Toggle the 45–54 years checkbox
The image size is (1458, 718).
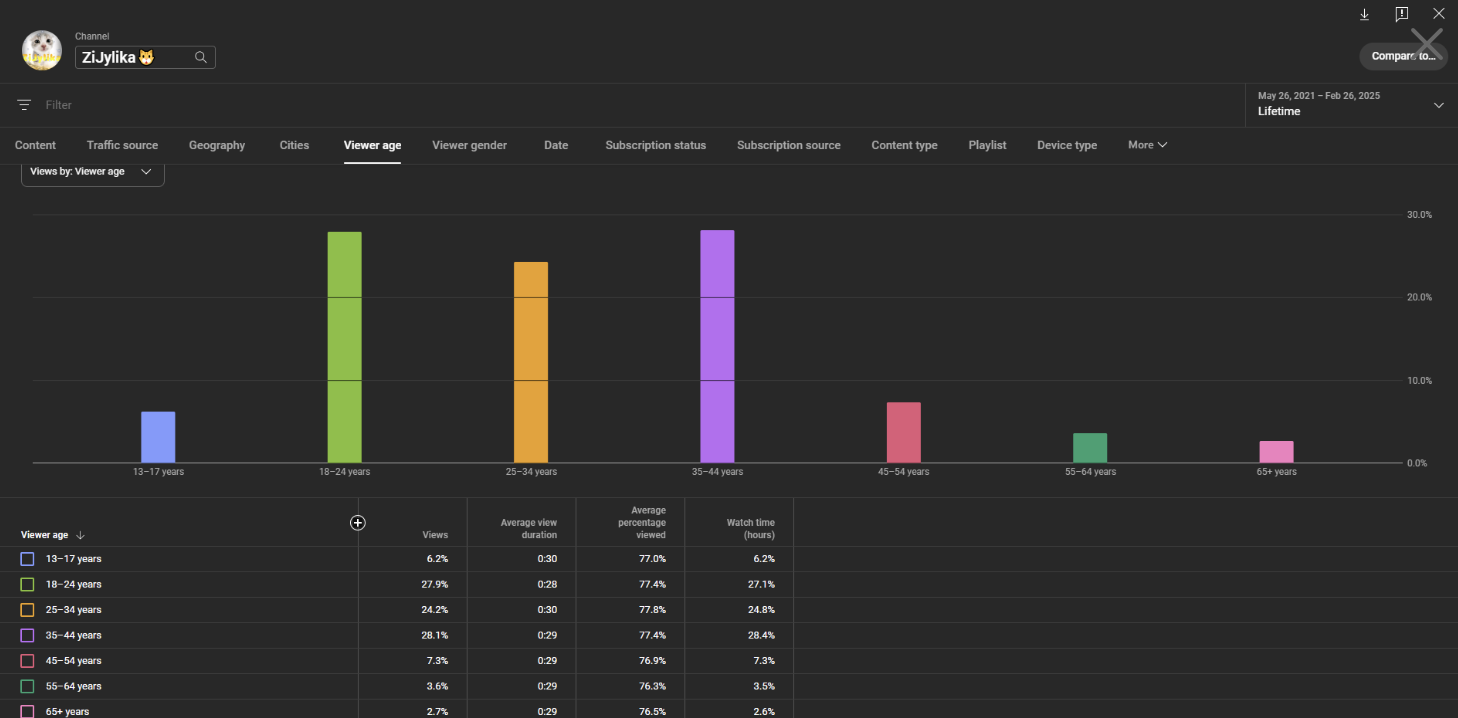[x=27, y=661]
